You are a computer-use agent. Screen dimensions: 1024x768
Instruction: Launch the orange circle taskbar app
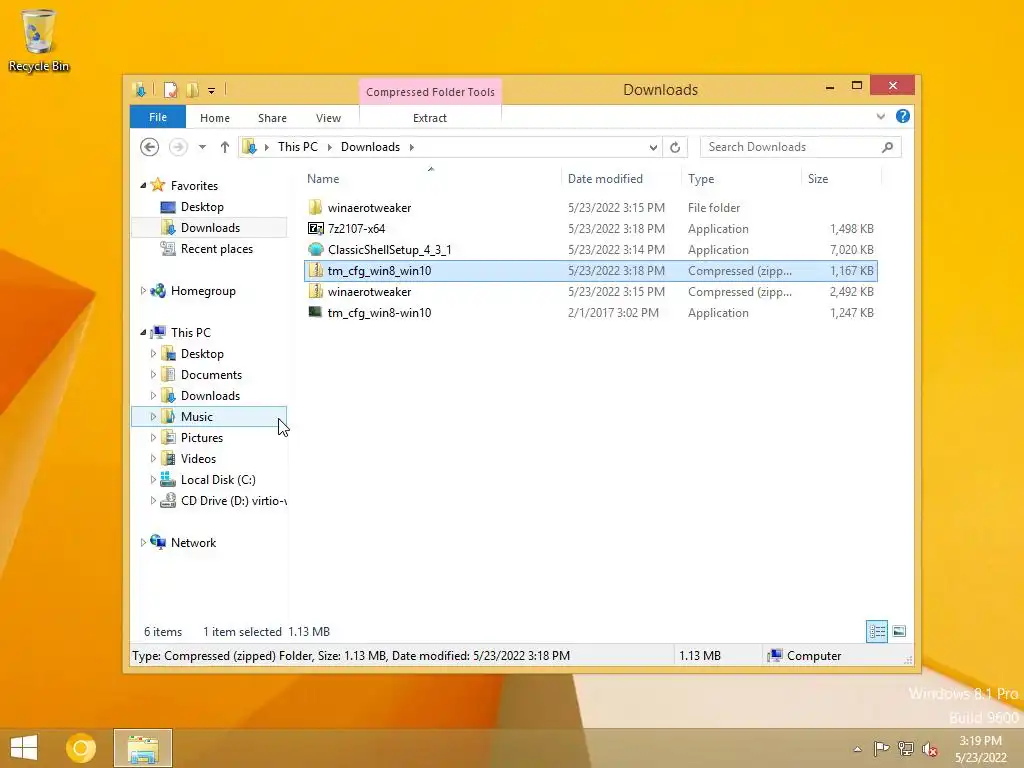(81, 748)
